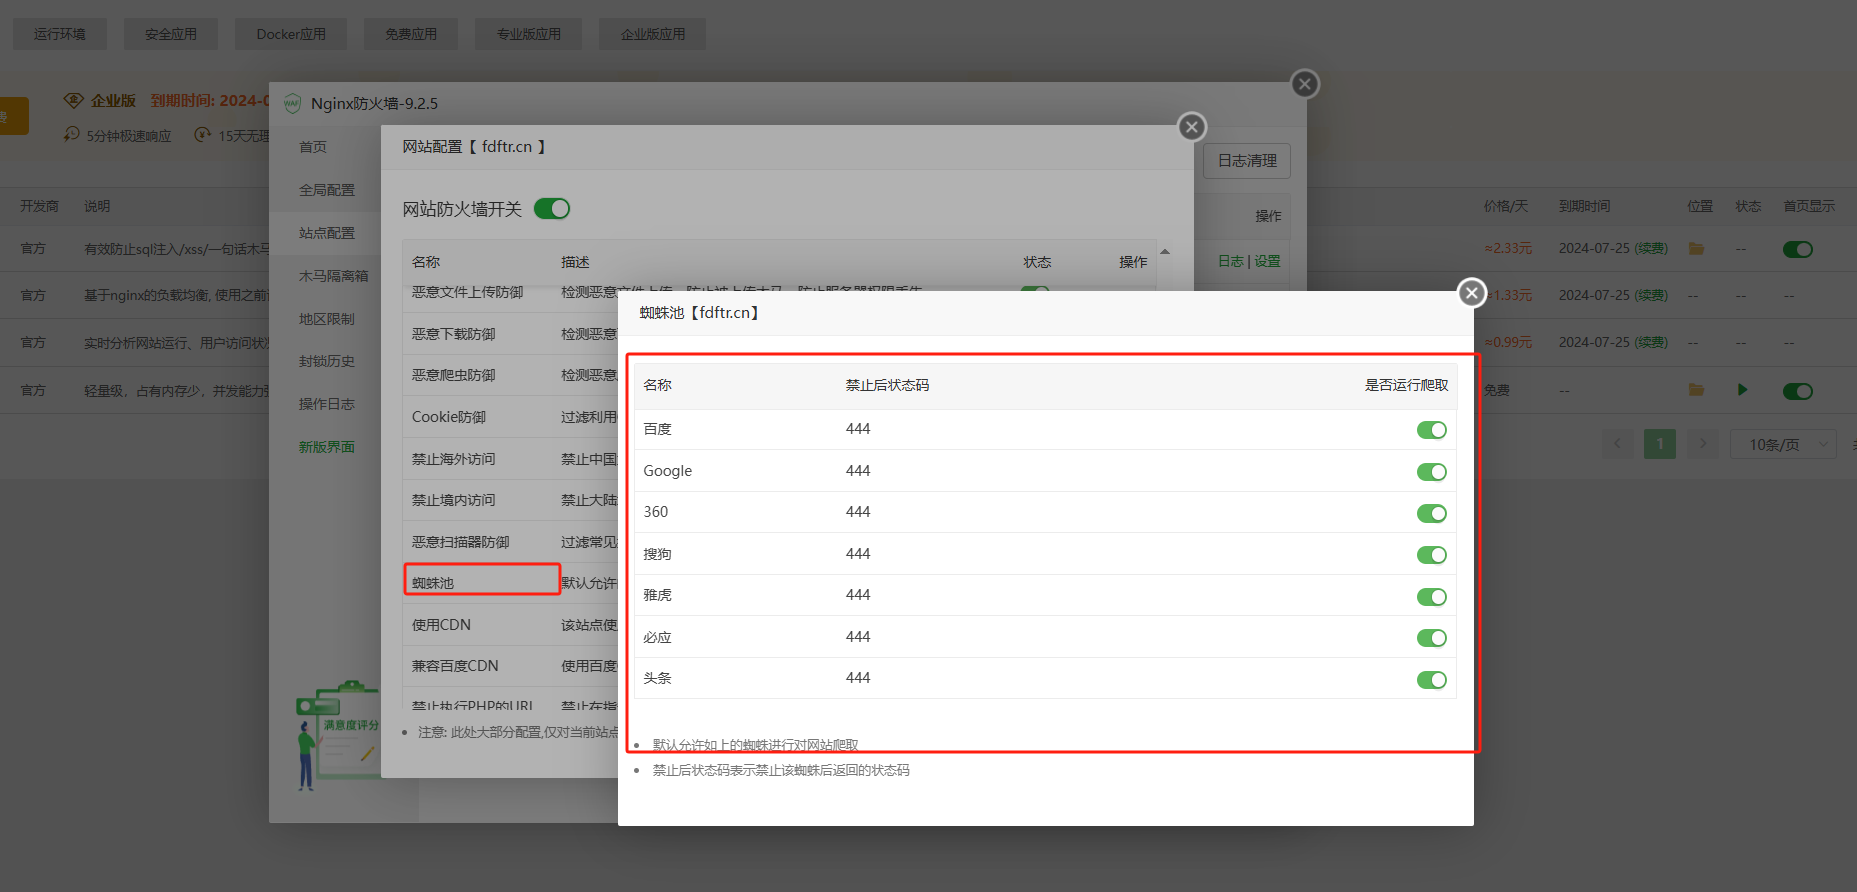Image resolution: width=1857 pixels, height=892 pixels.
Task: Click the ≈2.33元 price cell
Action: (1508, 248)
